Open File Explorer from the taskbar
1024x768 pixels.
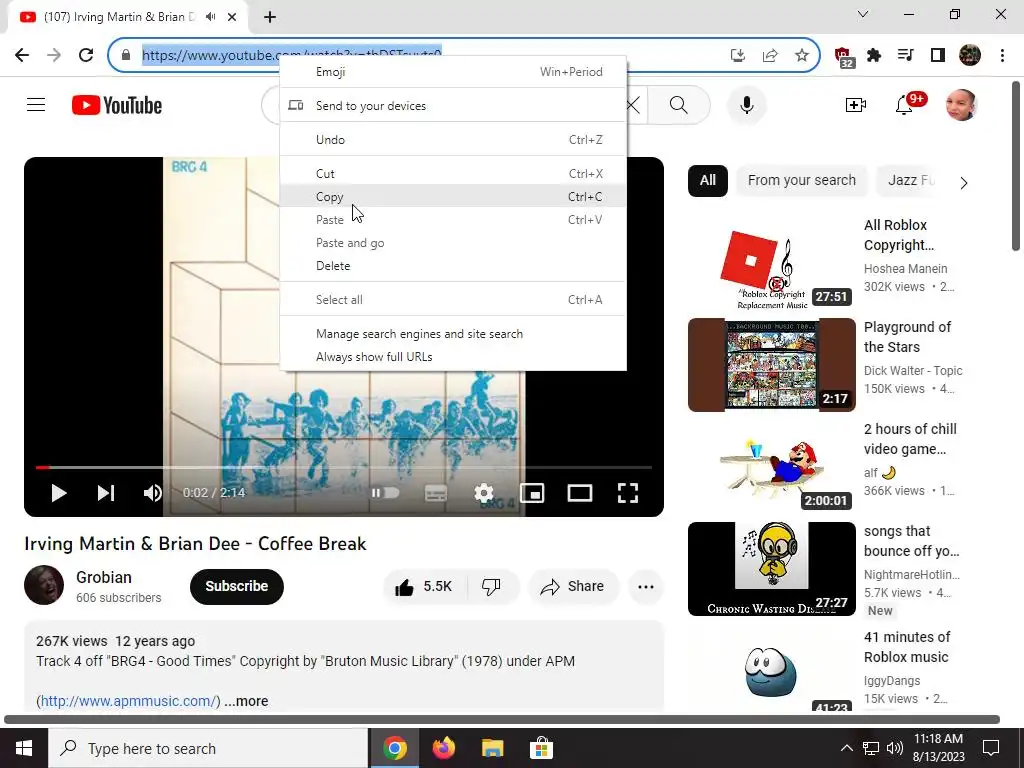tap(492, 748)
